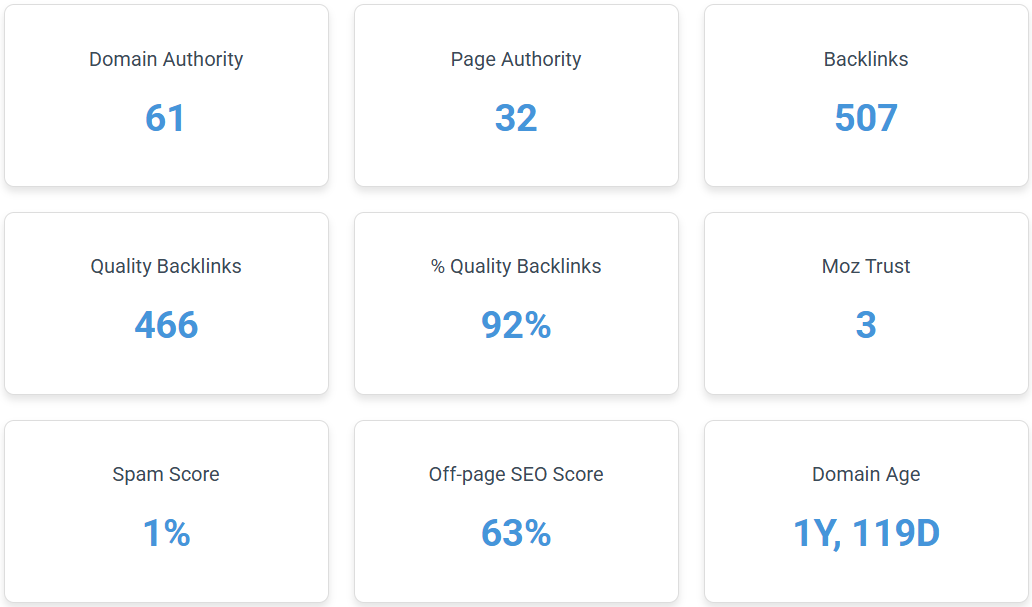Click the Domain Authority card label

coord(166,59)
